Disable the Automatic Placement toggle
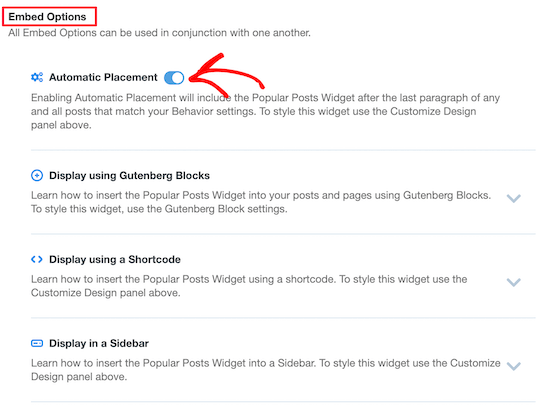550x412 pixels. (x=174, y=77)
